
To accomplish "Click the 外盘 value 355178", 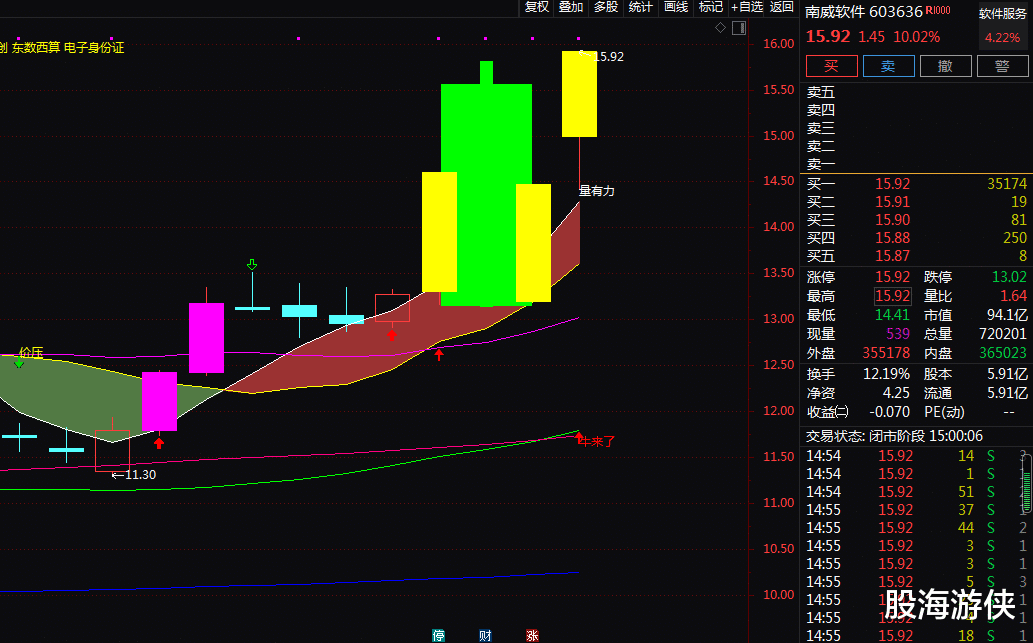I will pos(887,353).
